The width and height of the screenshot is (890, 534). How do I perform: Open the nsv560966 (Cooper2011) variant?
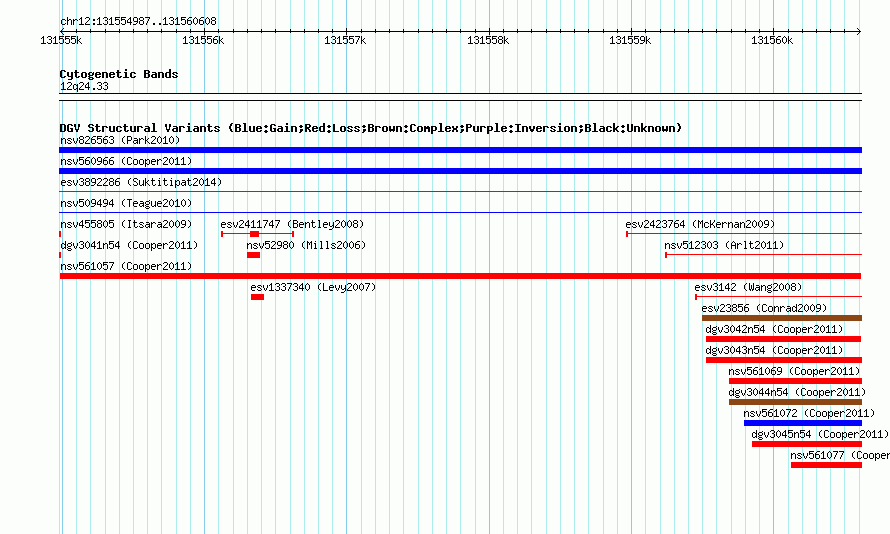[x=126, y=161]
